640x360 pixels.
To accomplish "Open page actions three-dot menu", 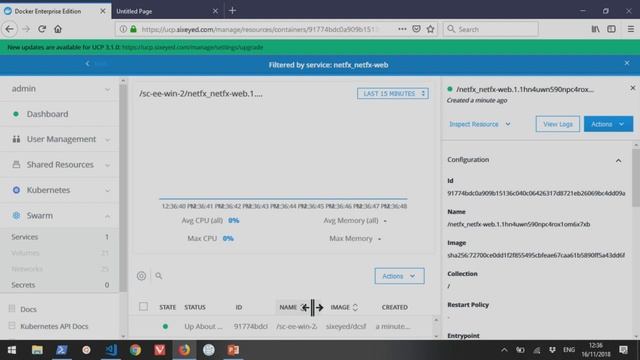I will point(402,29).
